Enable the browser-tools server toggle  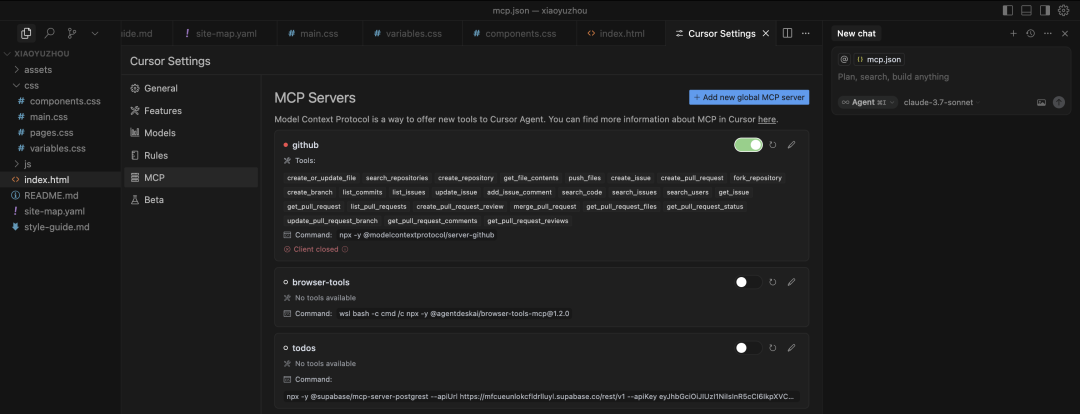click(749, 282)
